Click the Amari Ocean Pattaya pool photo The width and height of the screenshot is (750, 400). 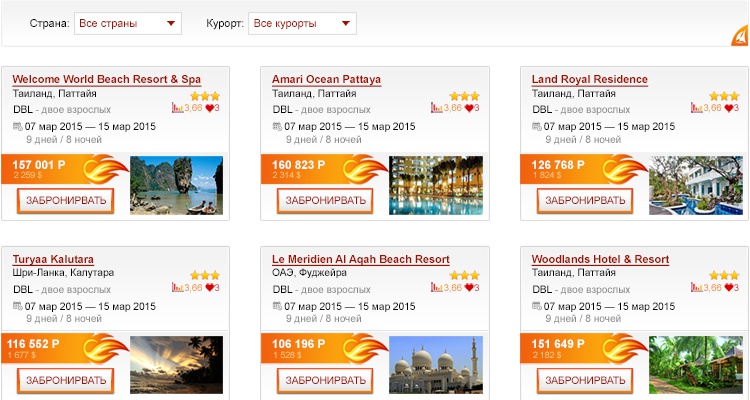[x=436, y=185]
